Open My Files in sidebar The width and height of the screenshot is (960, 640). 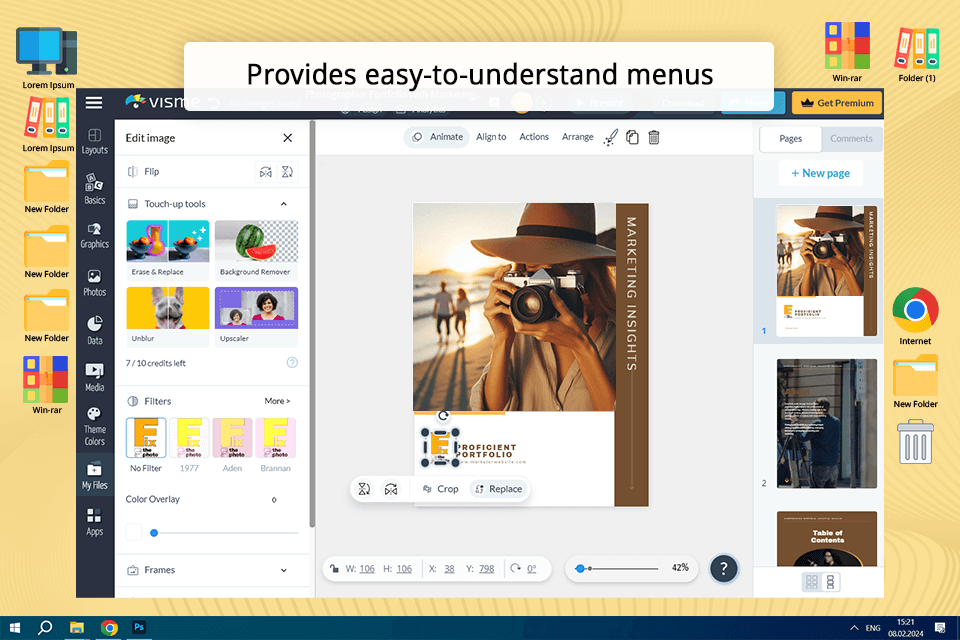pos(94,476)
